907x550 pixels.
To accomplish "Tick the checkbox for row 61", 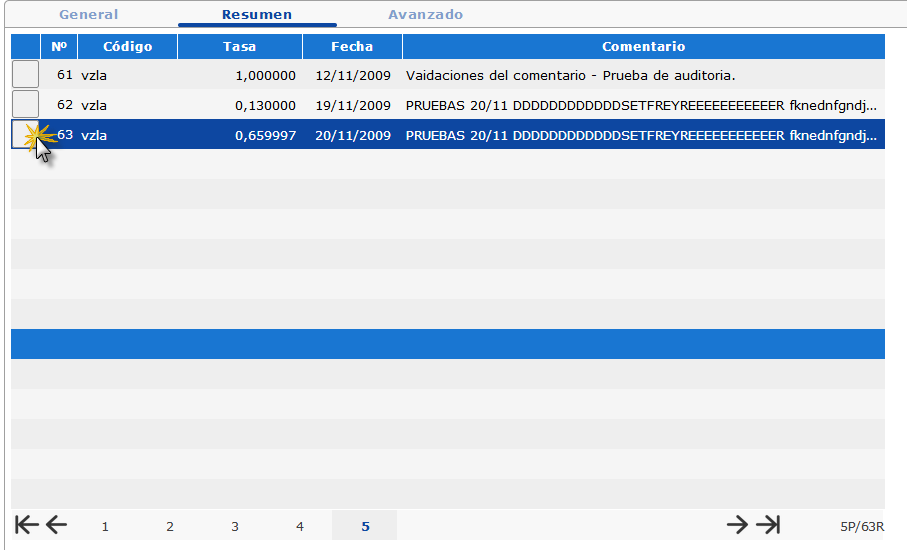I will [x=25, y=75].
